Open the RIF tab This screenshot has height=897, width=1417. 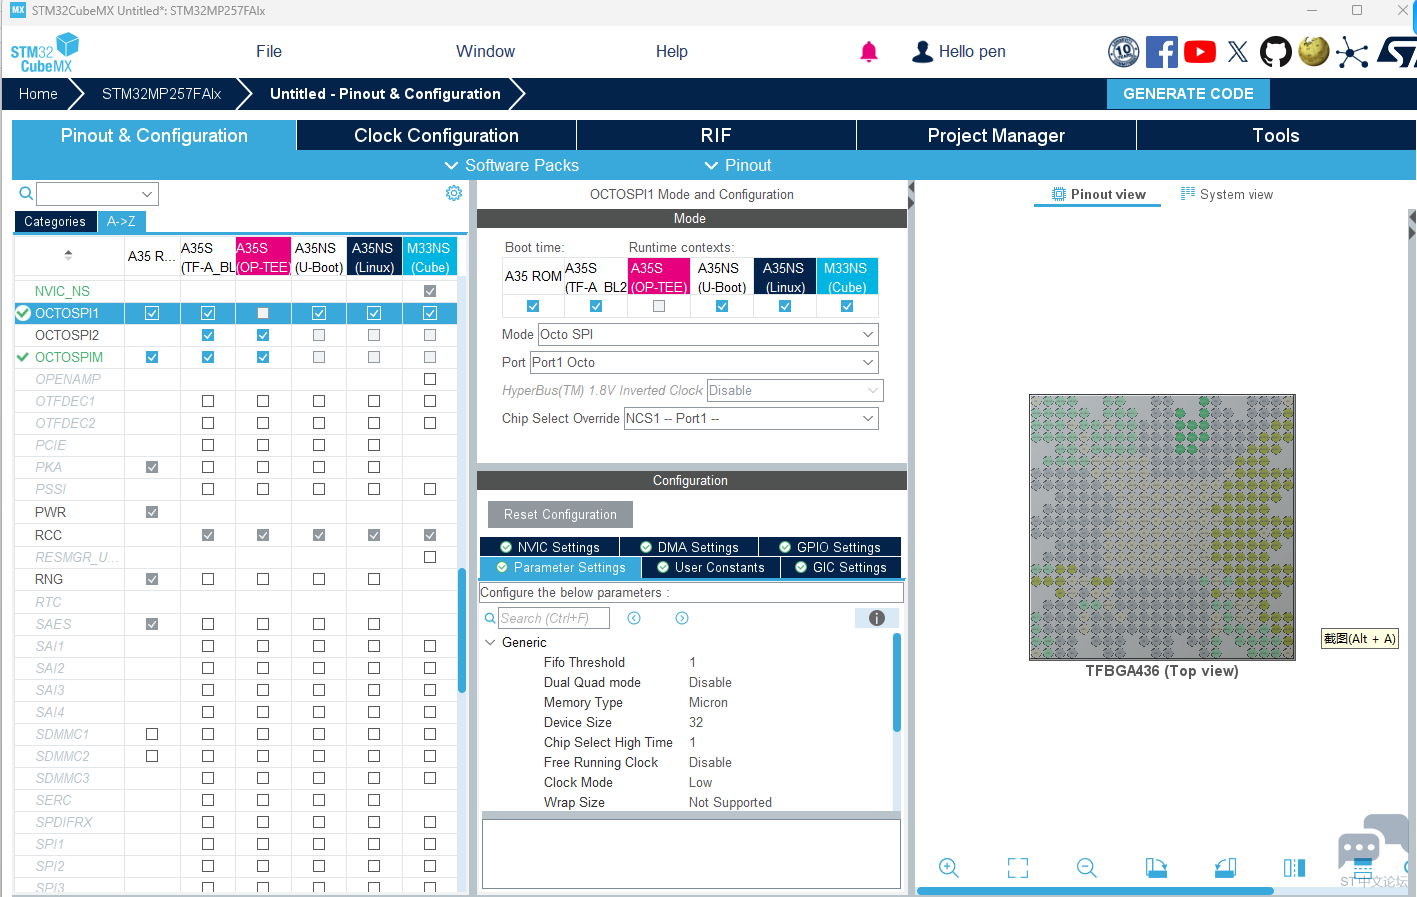point(716,135)
